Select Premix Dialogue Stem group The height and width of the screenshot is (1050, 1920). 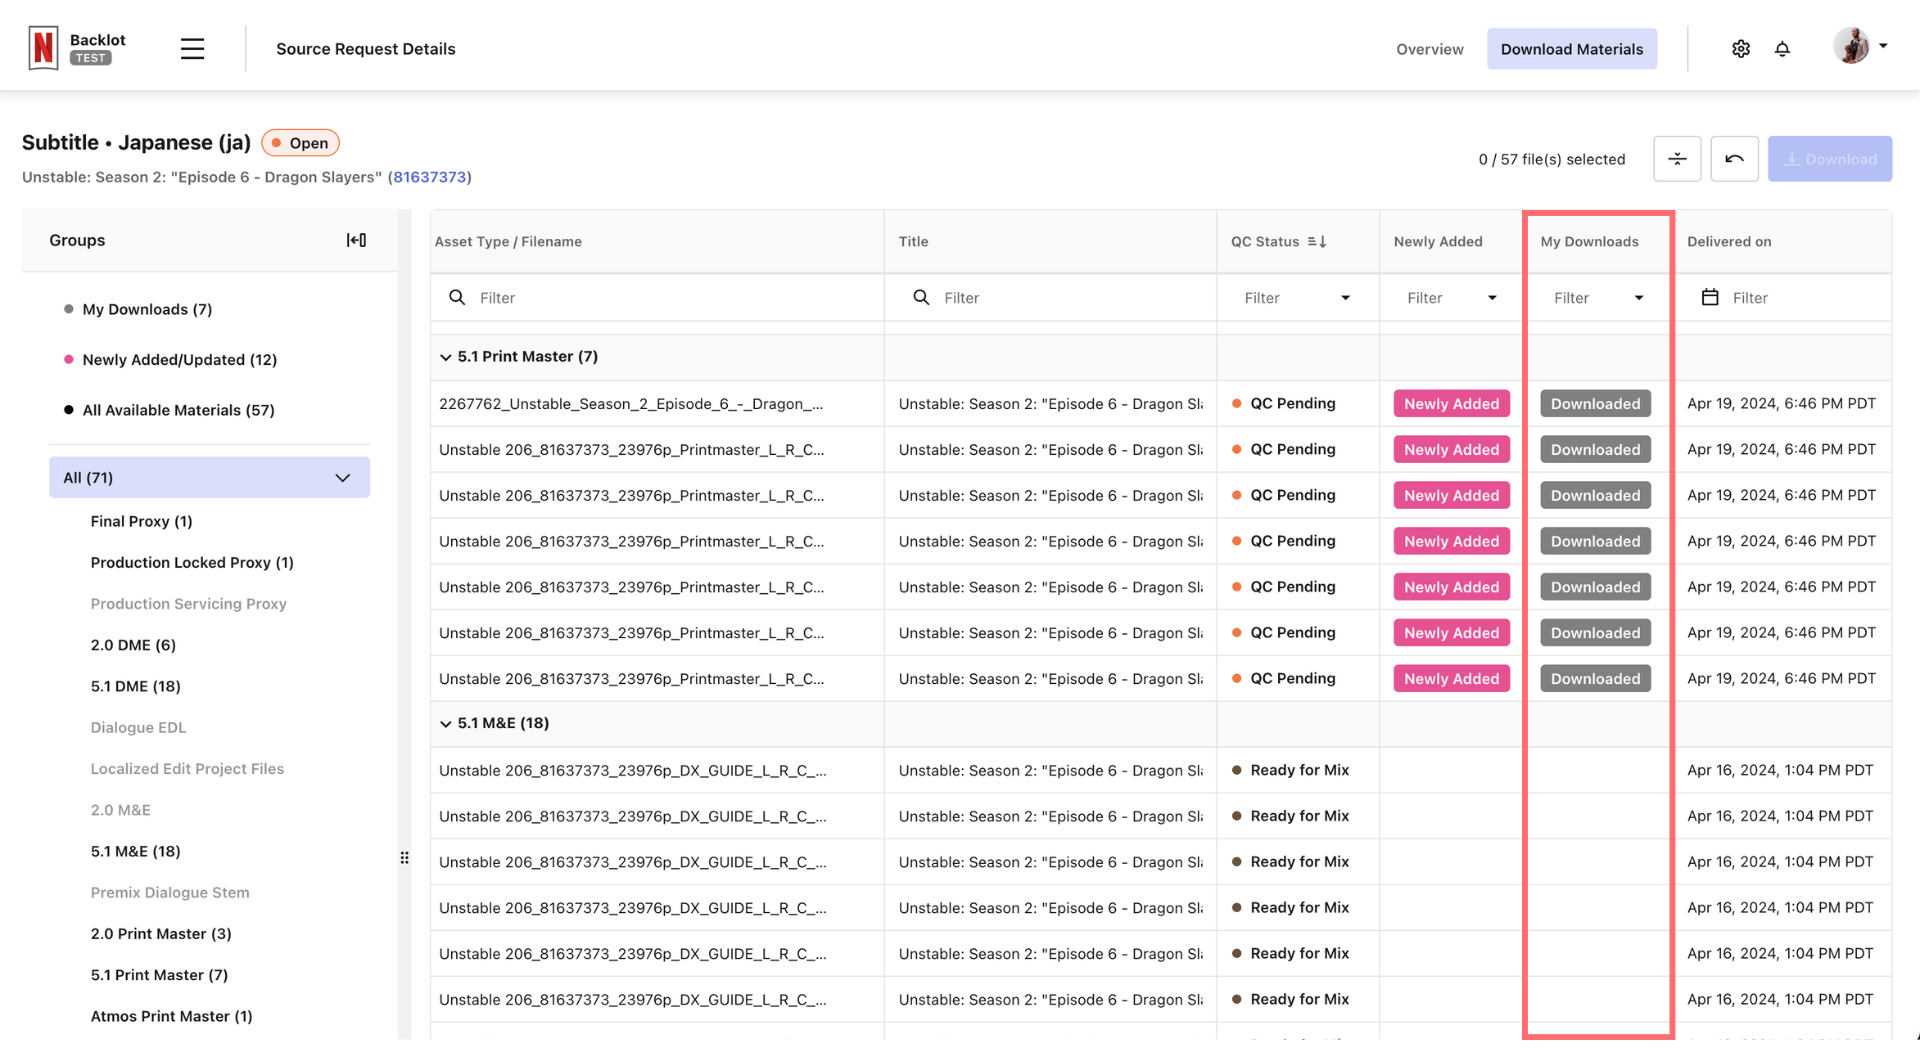tap(170, 893)
